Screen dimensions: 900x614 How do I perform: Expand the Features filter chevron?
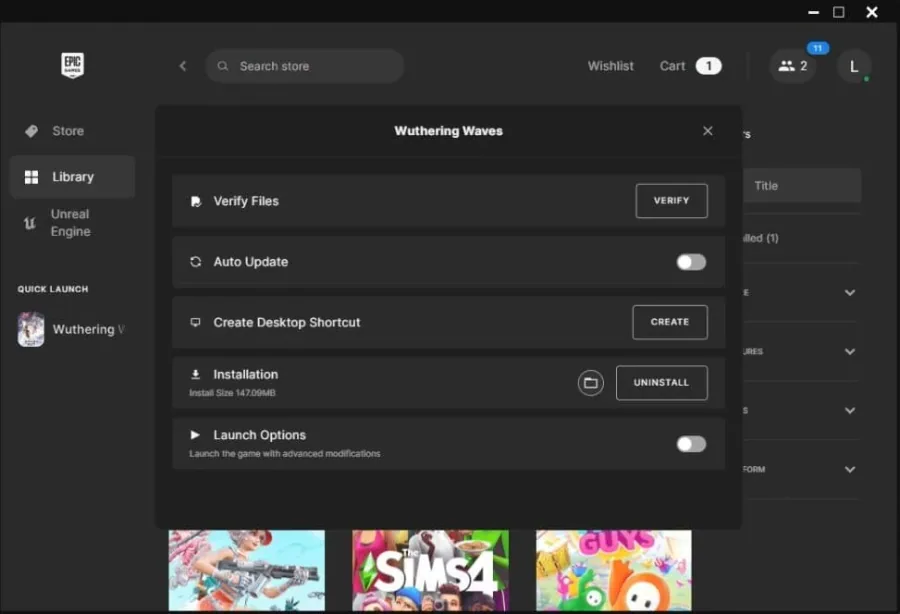click(x=849, y=352)
